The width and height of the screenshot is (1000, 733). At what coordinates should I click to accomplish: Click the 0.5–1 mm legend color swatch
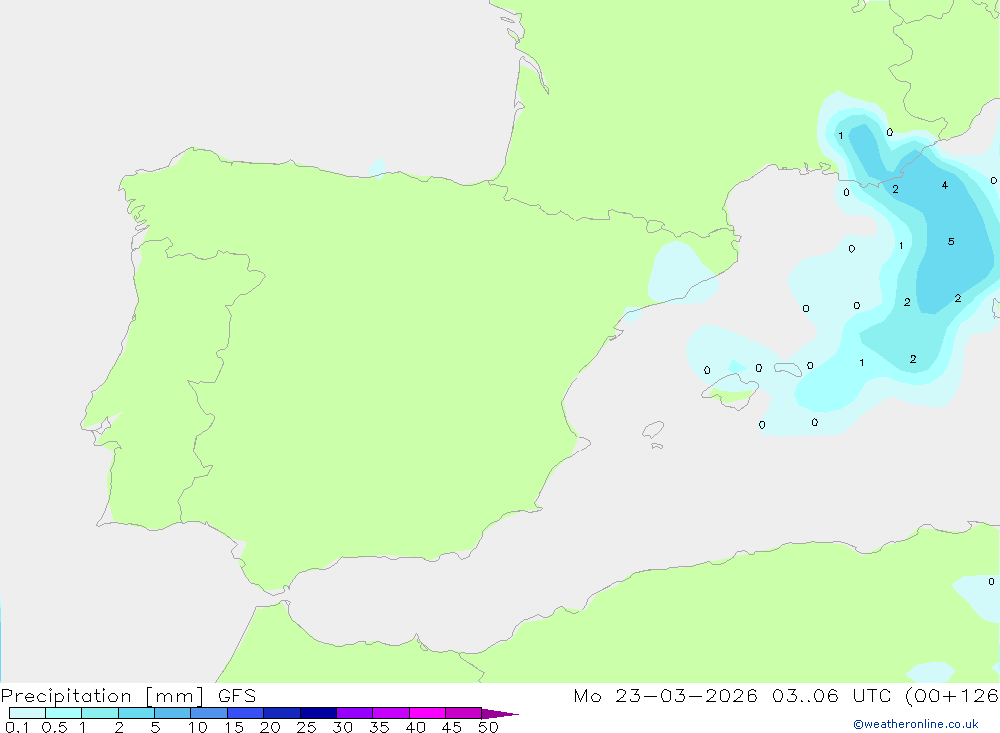pos(63,713)
